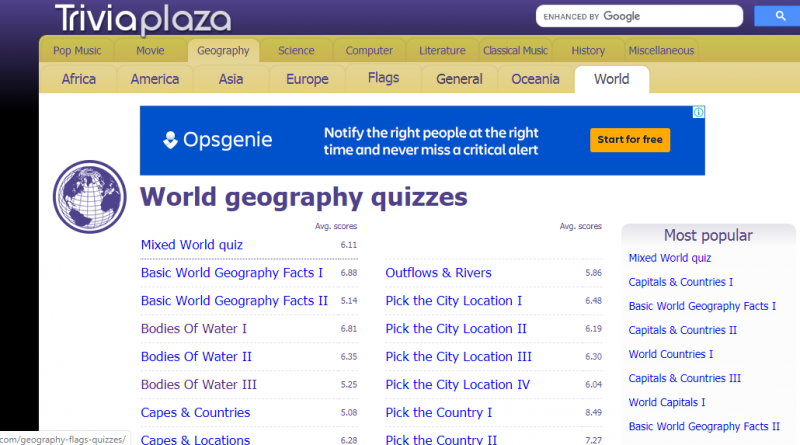Click the Start for free ad button

point(630,140)
